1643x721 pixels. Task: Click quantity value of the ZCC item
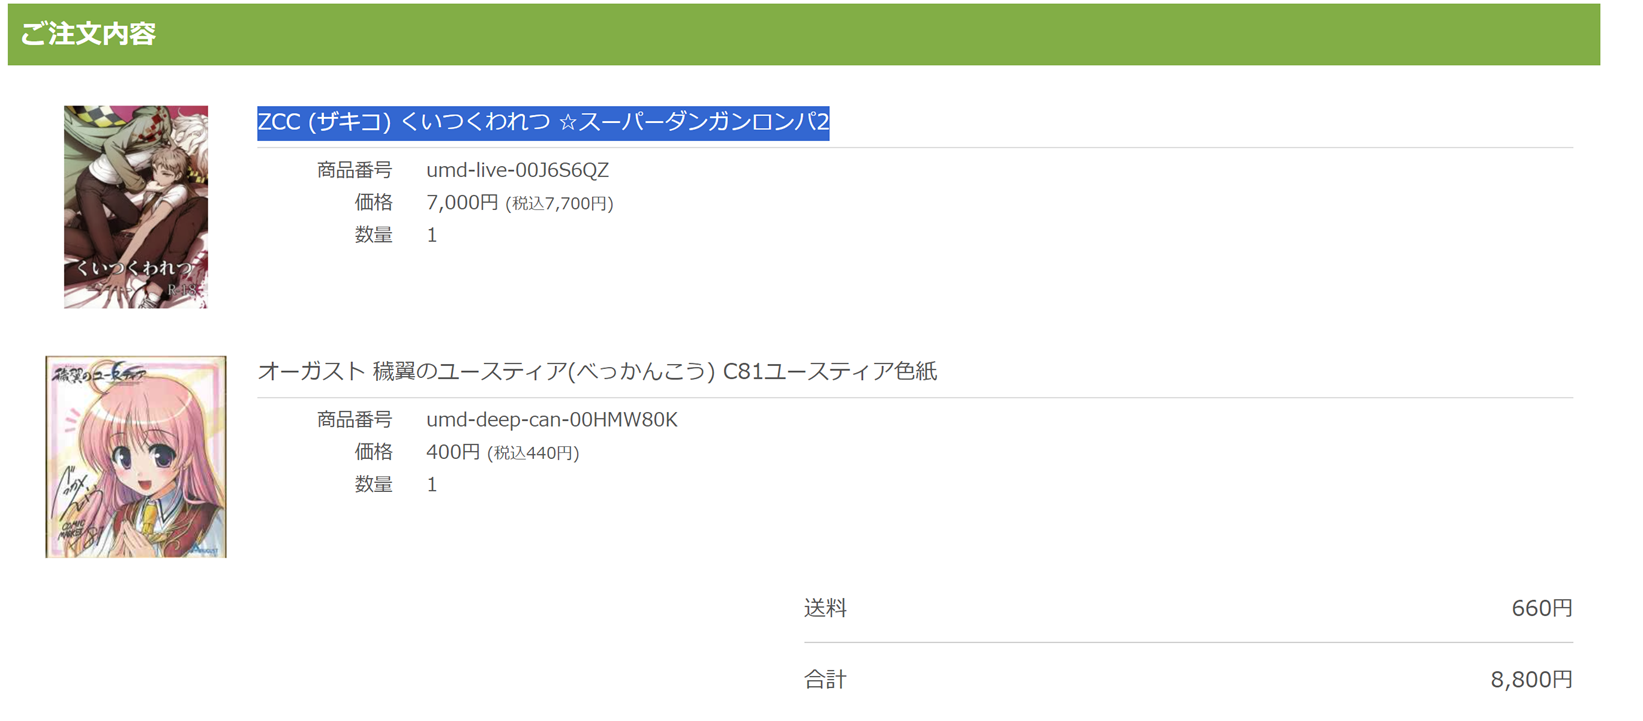432,235
